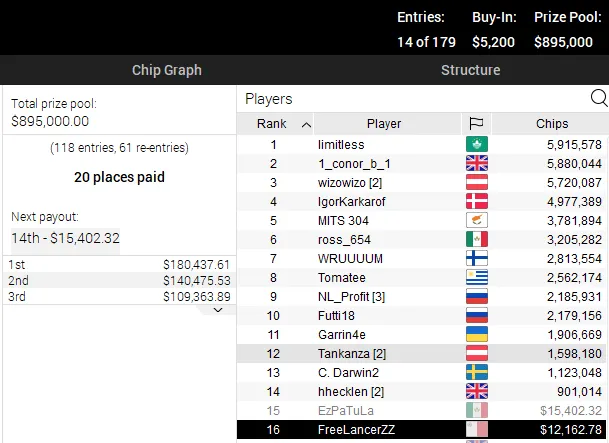Image resolution: width=609 pixels, height=443 pixels.
Task: Select the FreeLancerZZ row
Action: pos(422,429)
